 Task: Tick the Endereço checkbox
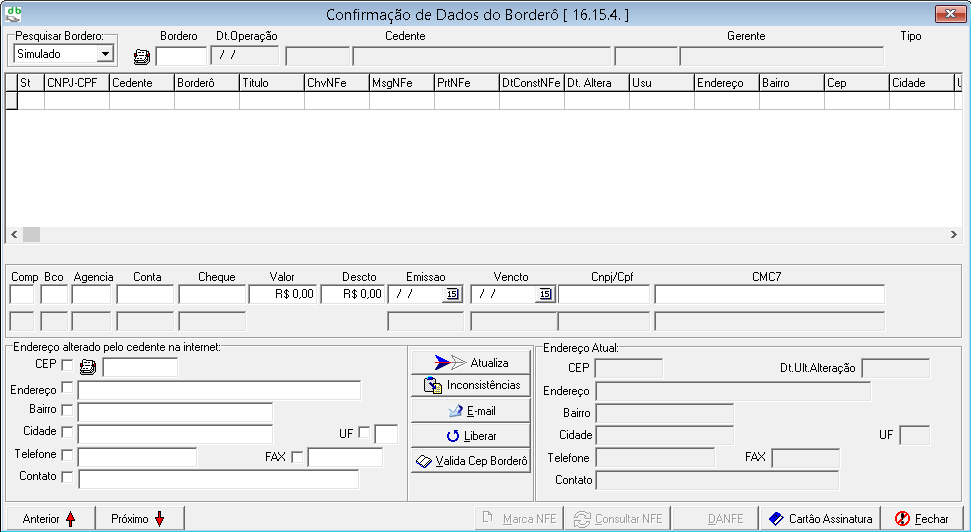pos(67,388)
